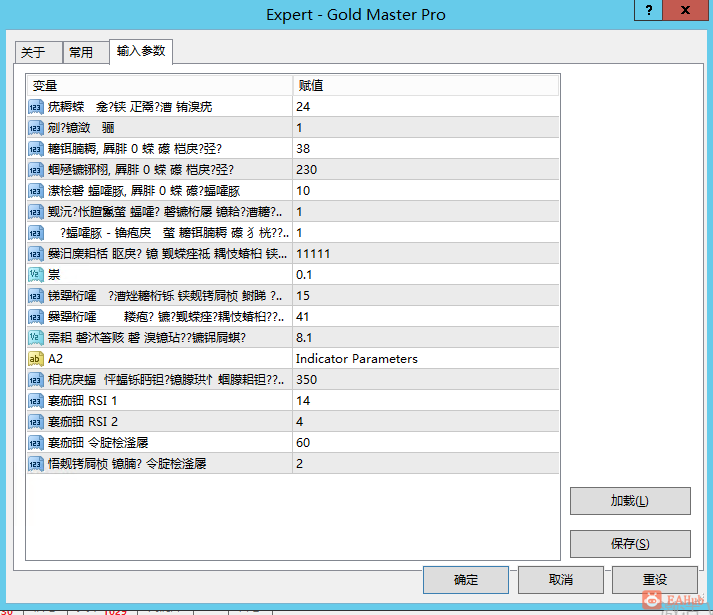The width and height of the screenshot is (713, 615).
Task: Switch to the 常用 tab
Action: pos(86,52)
